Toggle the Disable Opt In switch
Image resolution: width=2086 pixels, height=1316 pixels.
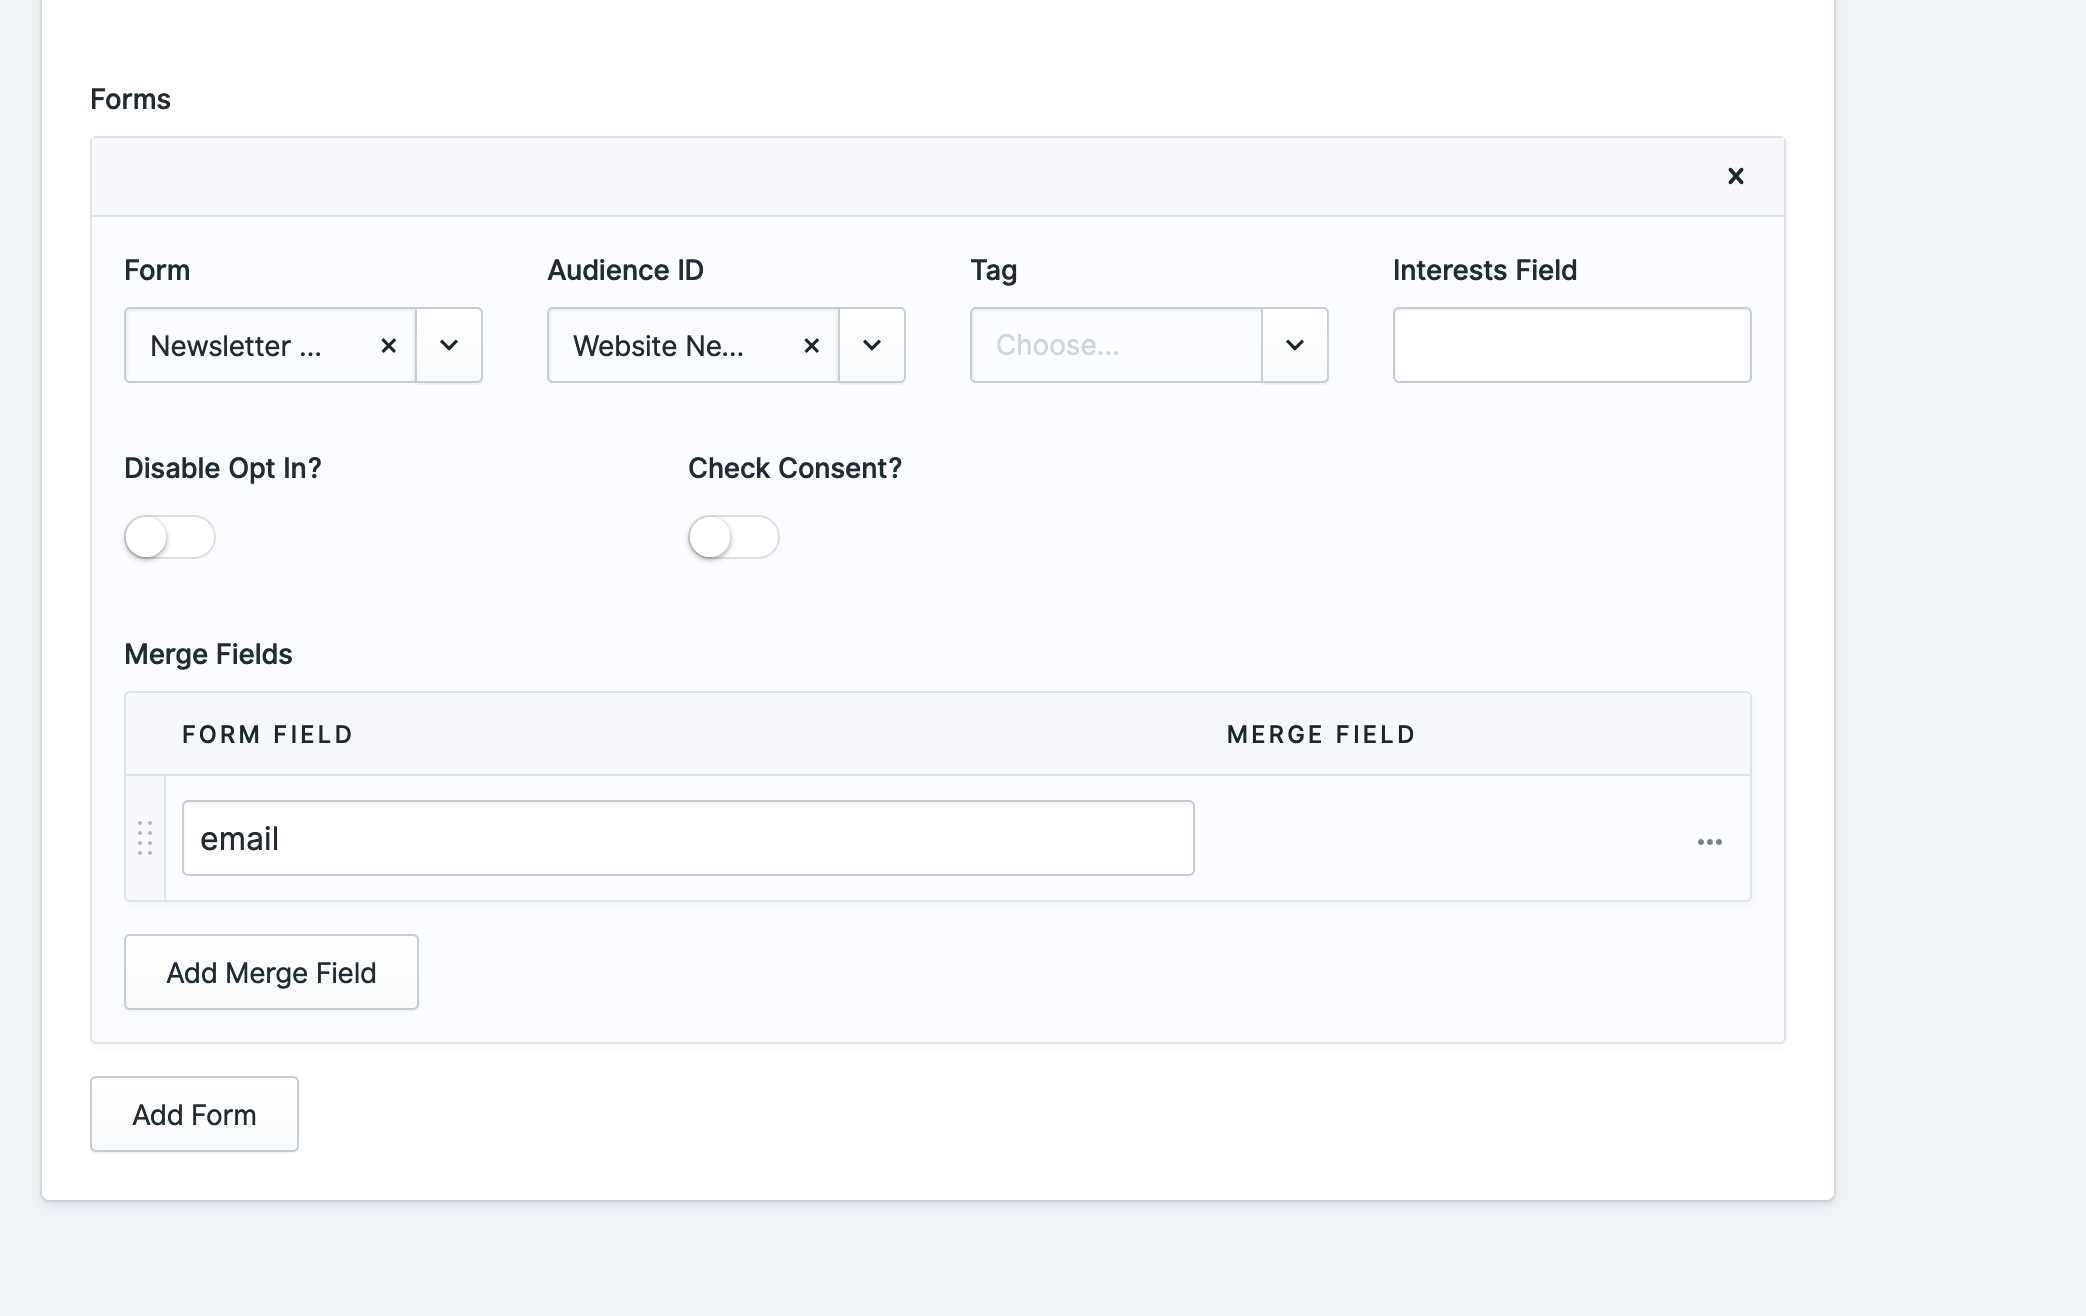click(170, 537)
